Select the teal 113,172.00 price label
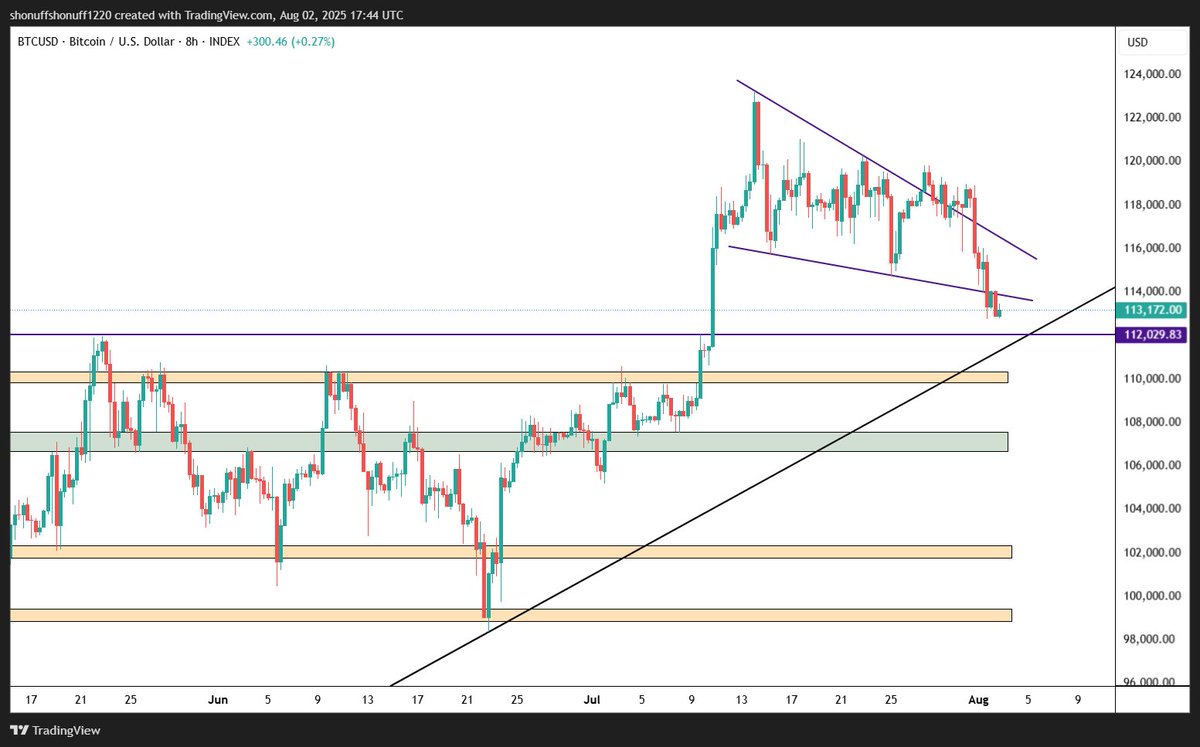Screen dimensions: 1200x747 click(1152, 311)
